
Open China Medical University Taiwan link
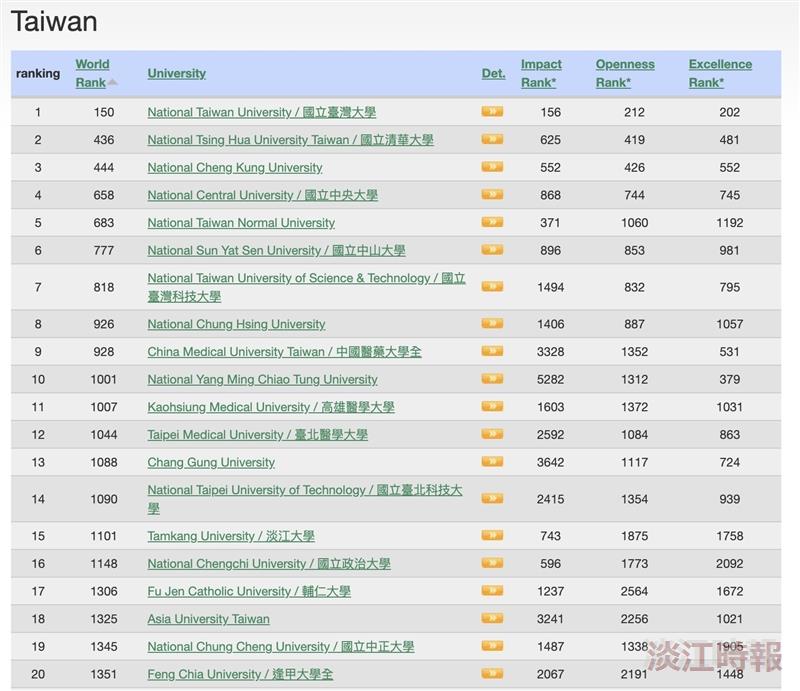coord(284,352)
